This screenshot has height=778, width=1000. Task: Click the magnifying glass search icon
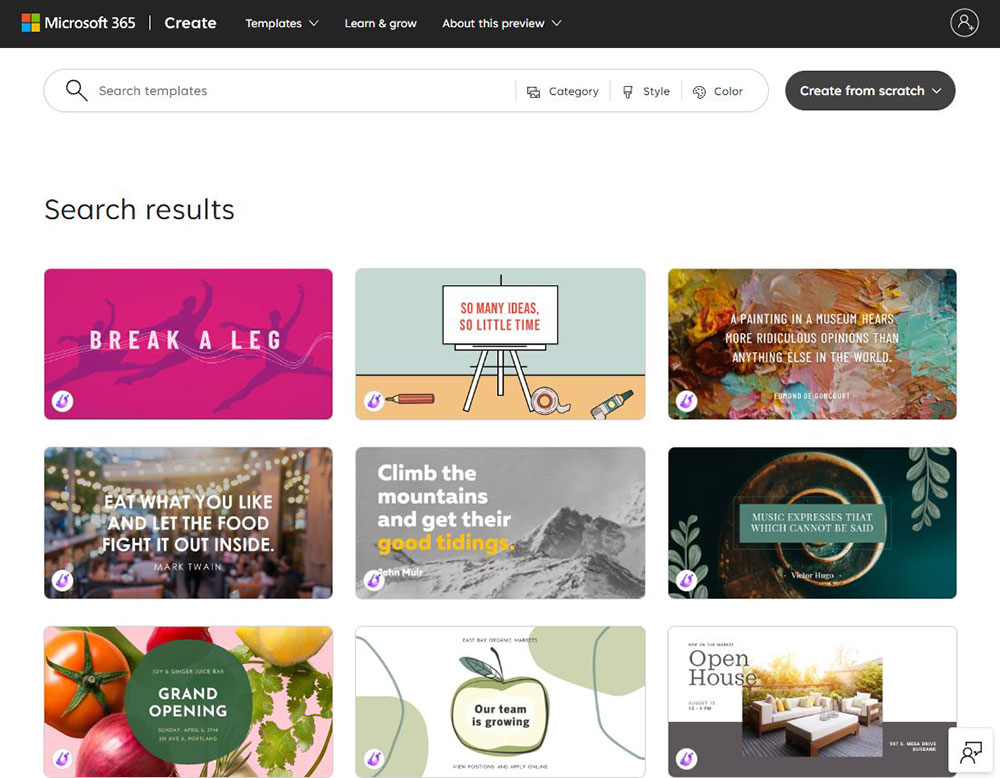(x=77, y=91)
